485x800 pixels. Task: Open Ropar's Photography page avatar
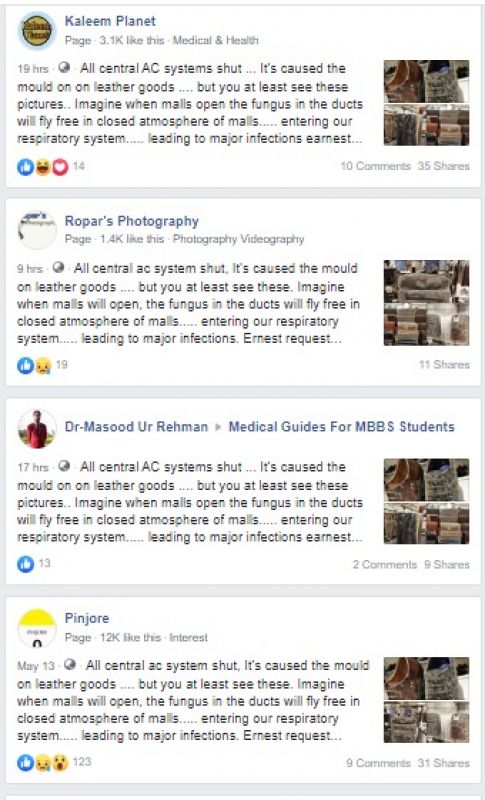pyautogui.click(x=37, y=230)
